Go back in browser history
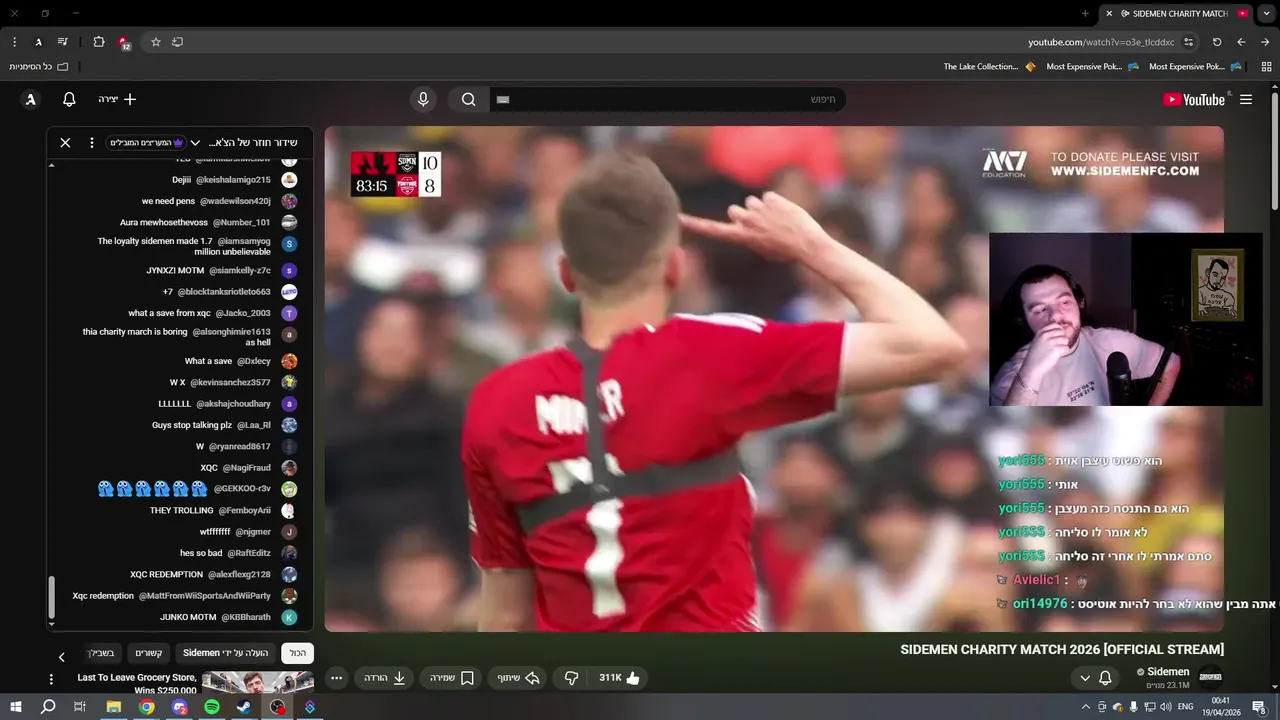 click(1241, 42)
